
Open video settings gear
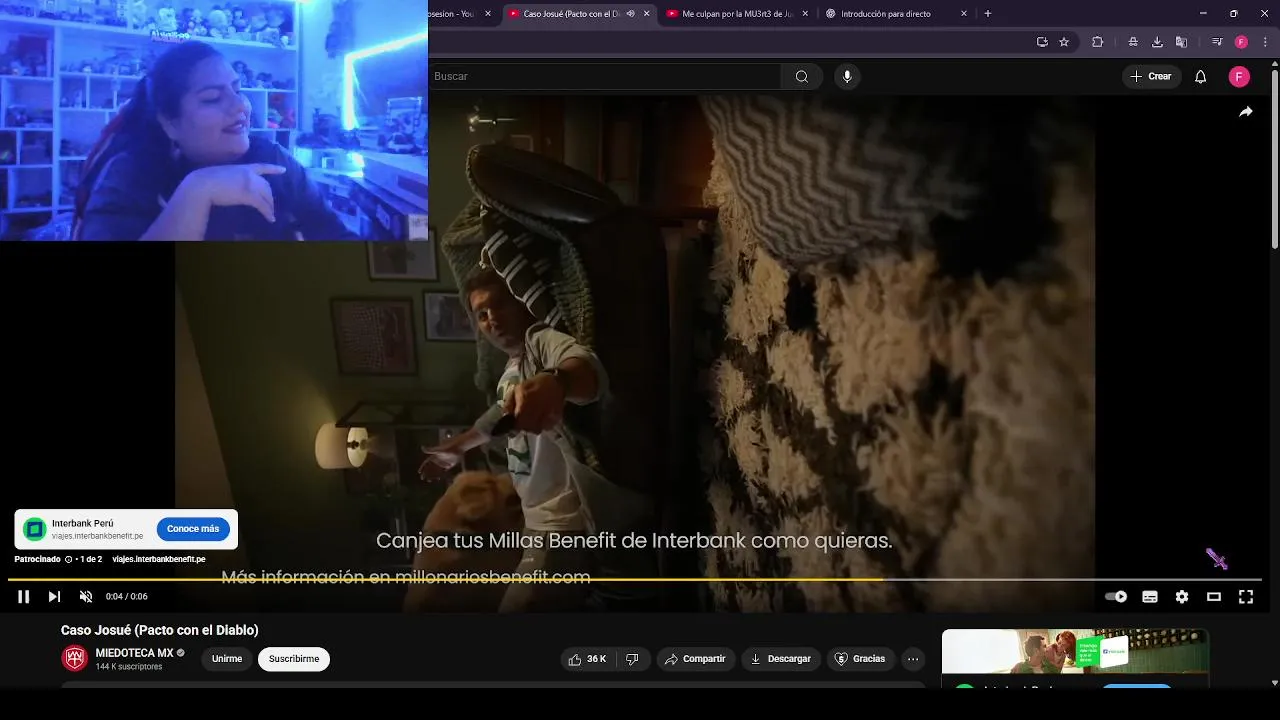tap(1182, 597)
